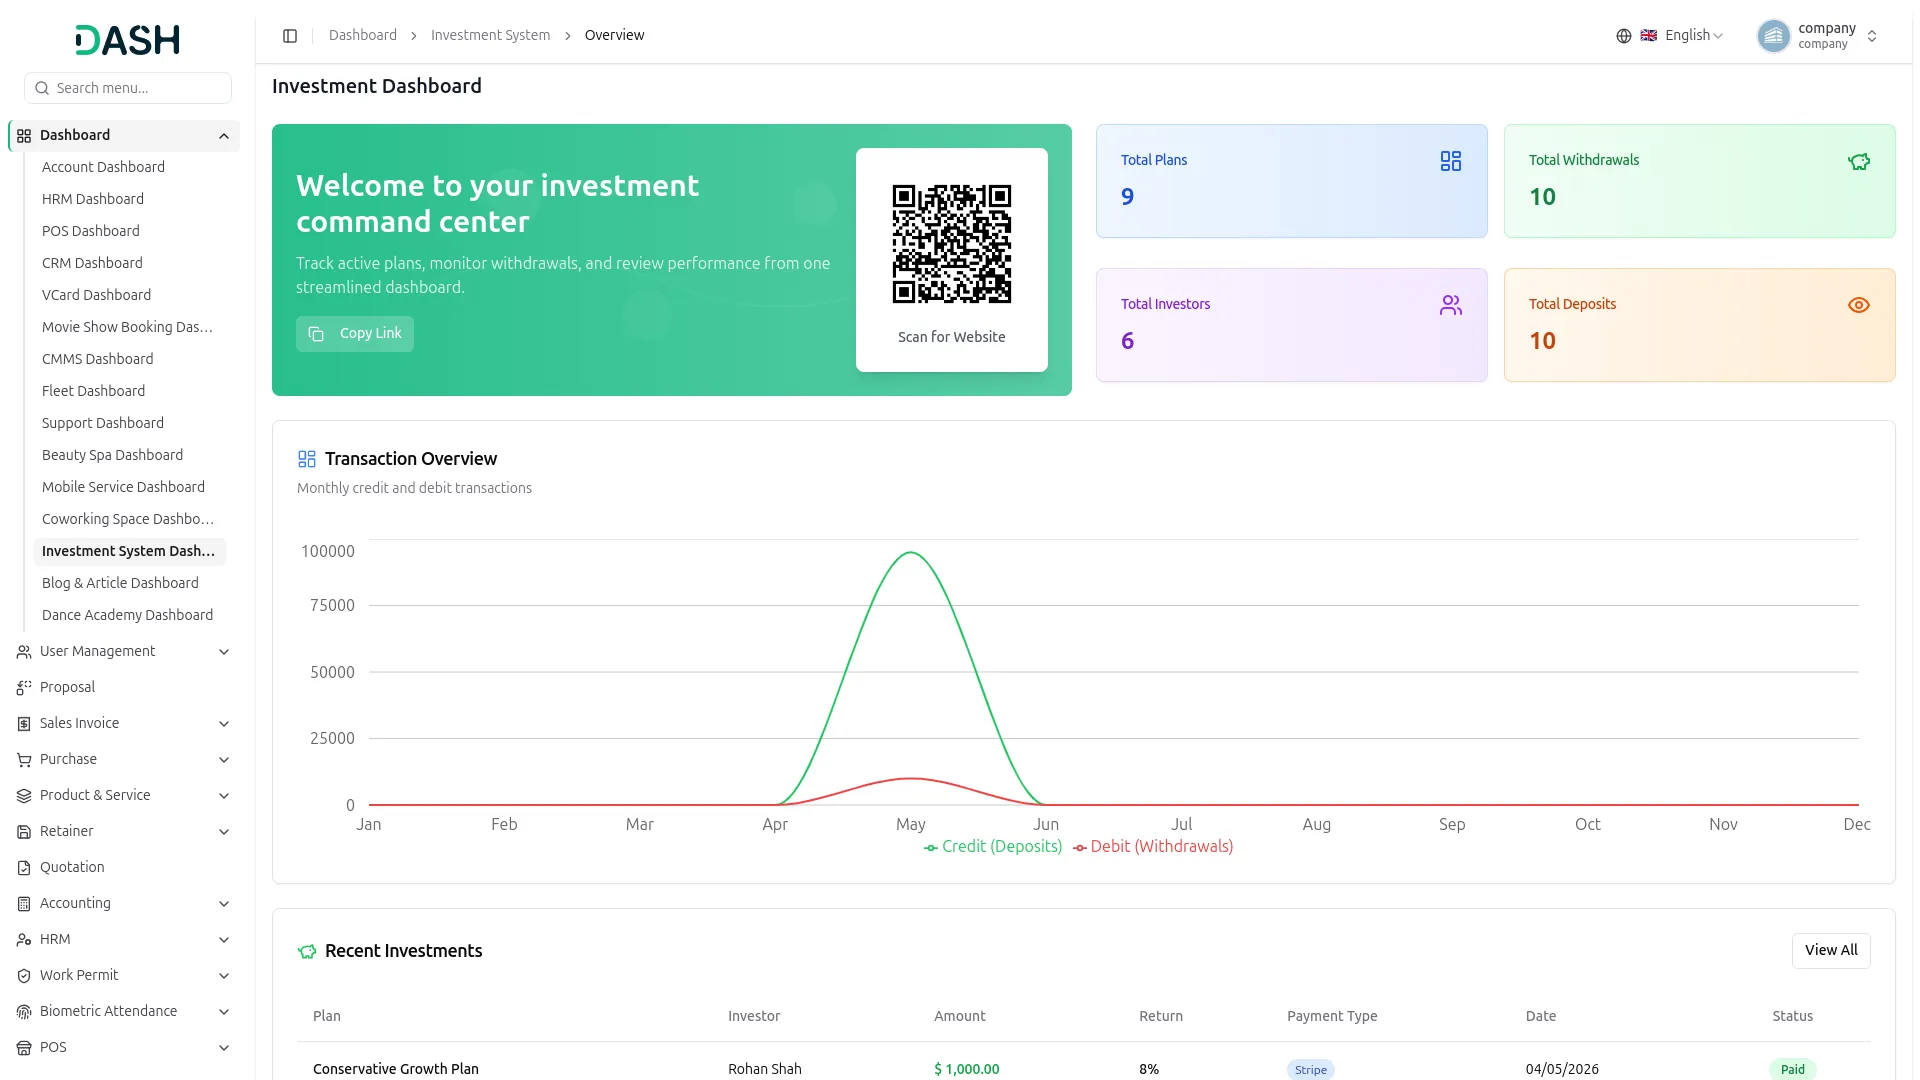Screen dimensions: 1920x1080
Task: Expand the User Management chevron
Action: 224,652
